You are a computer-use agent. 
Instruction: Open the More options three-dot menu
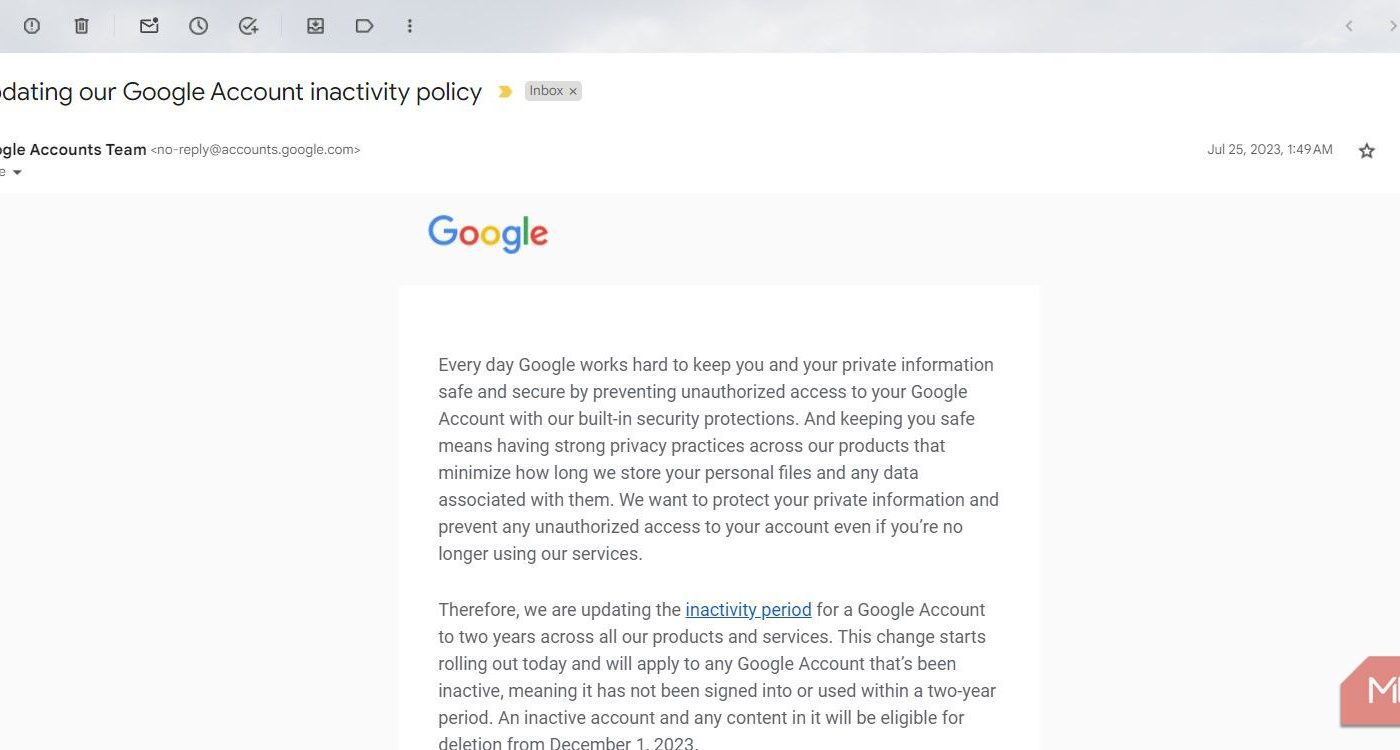pyautogui.click(x=409, y=26)
